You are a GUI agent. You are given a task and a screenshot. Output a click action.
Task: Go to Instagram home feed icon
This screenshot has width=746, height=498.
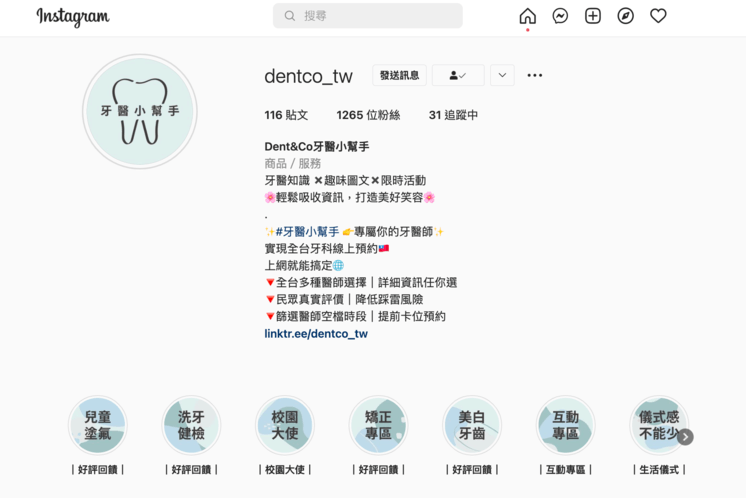click(527, 16)
